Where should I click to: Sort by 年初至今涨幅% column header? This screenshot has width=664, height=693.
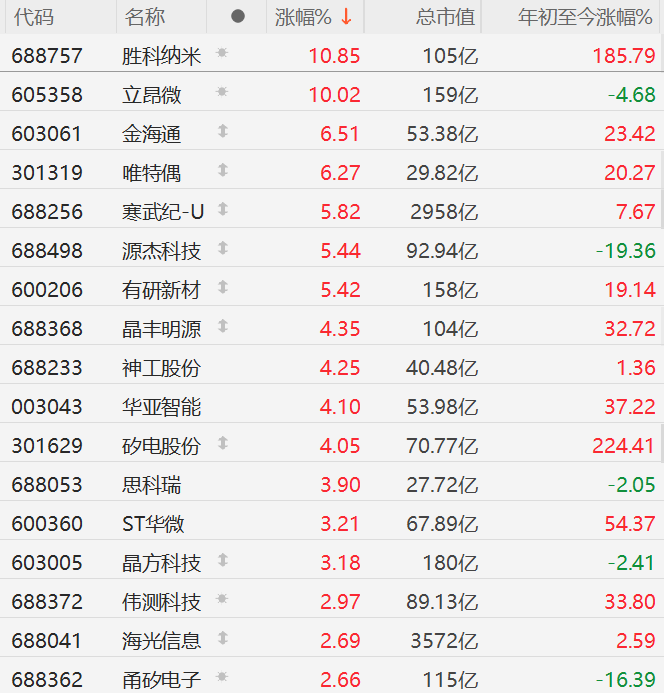(586, 17)
